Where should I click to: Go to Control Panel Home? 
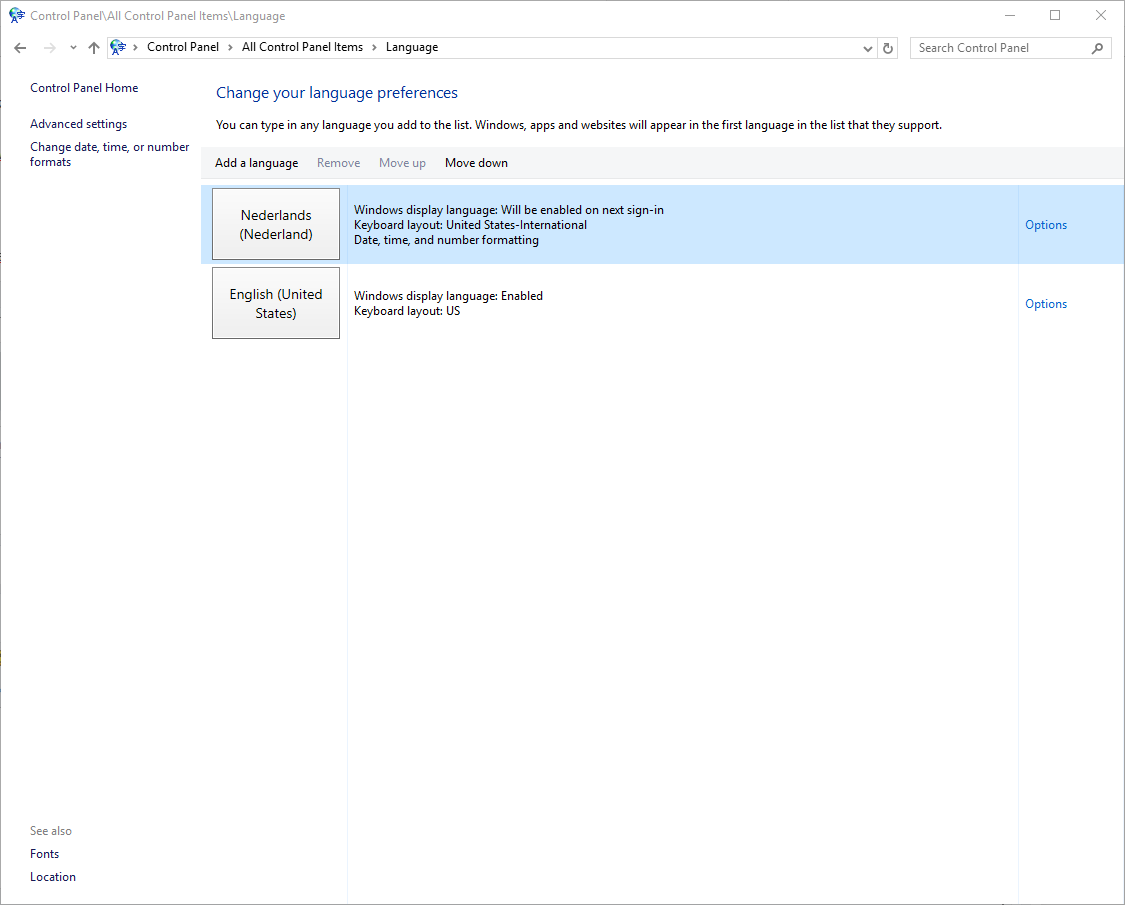tap(84, 88)
